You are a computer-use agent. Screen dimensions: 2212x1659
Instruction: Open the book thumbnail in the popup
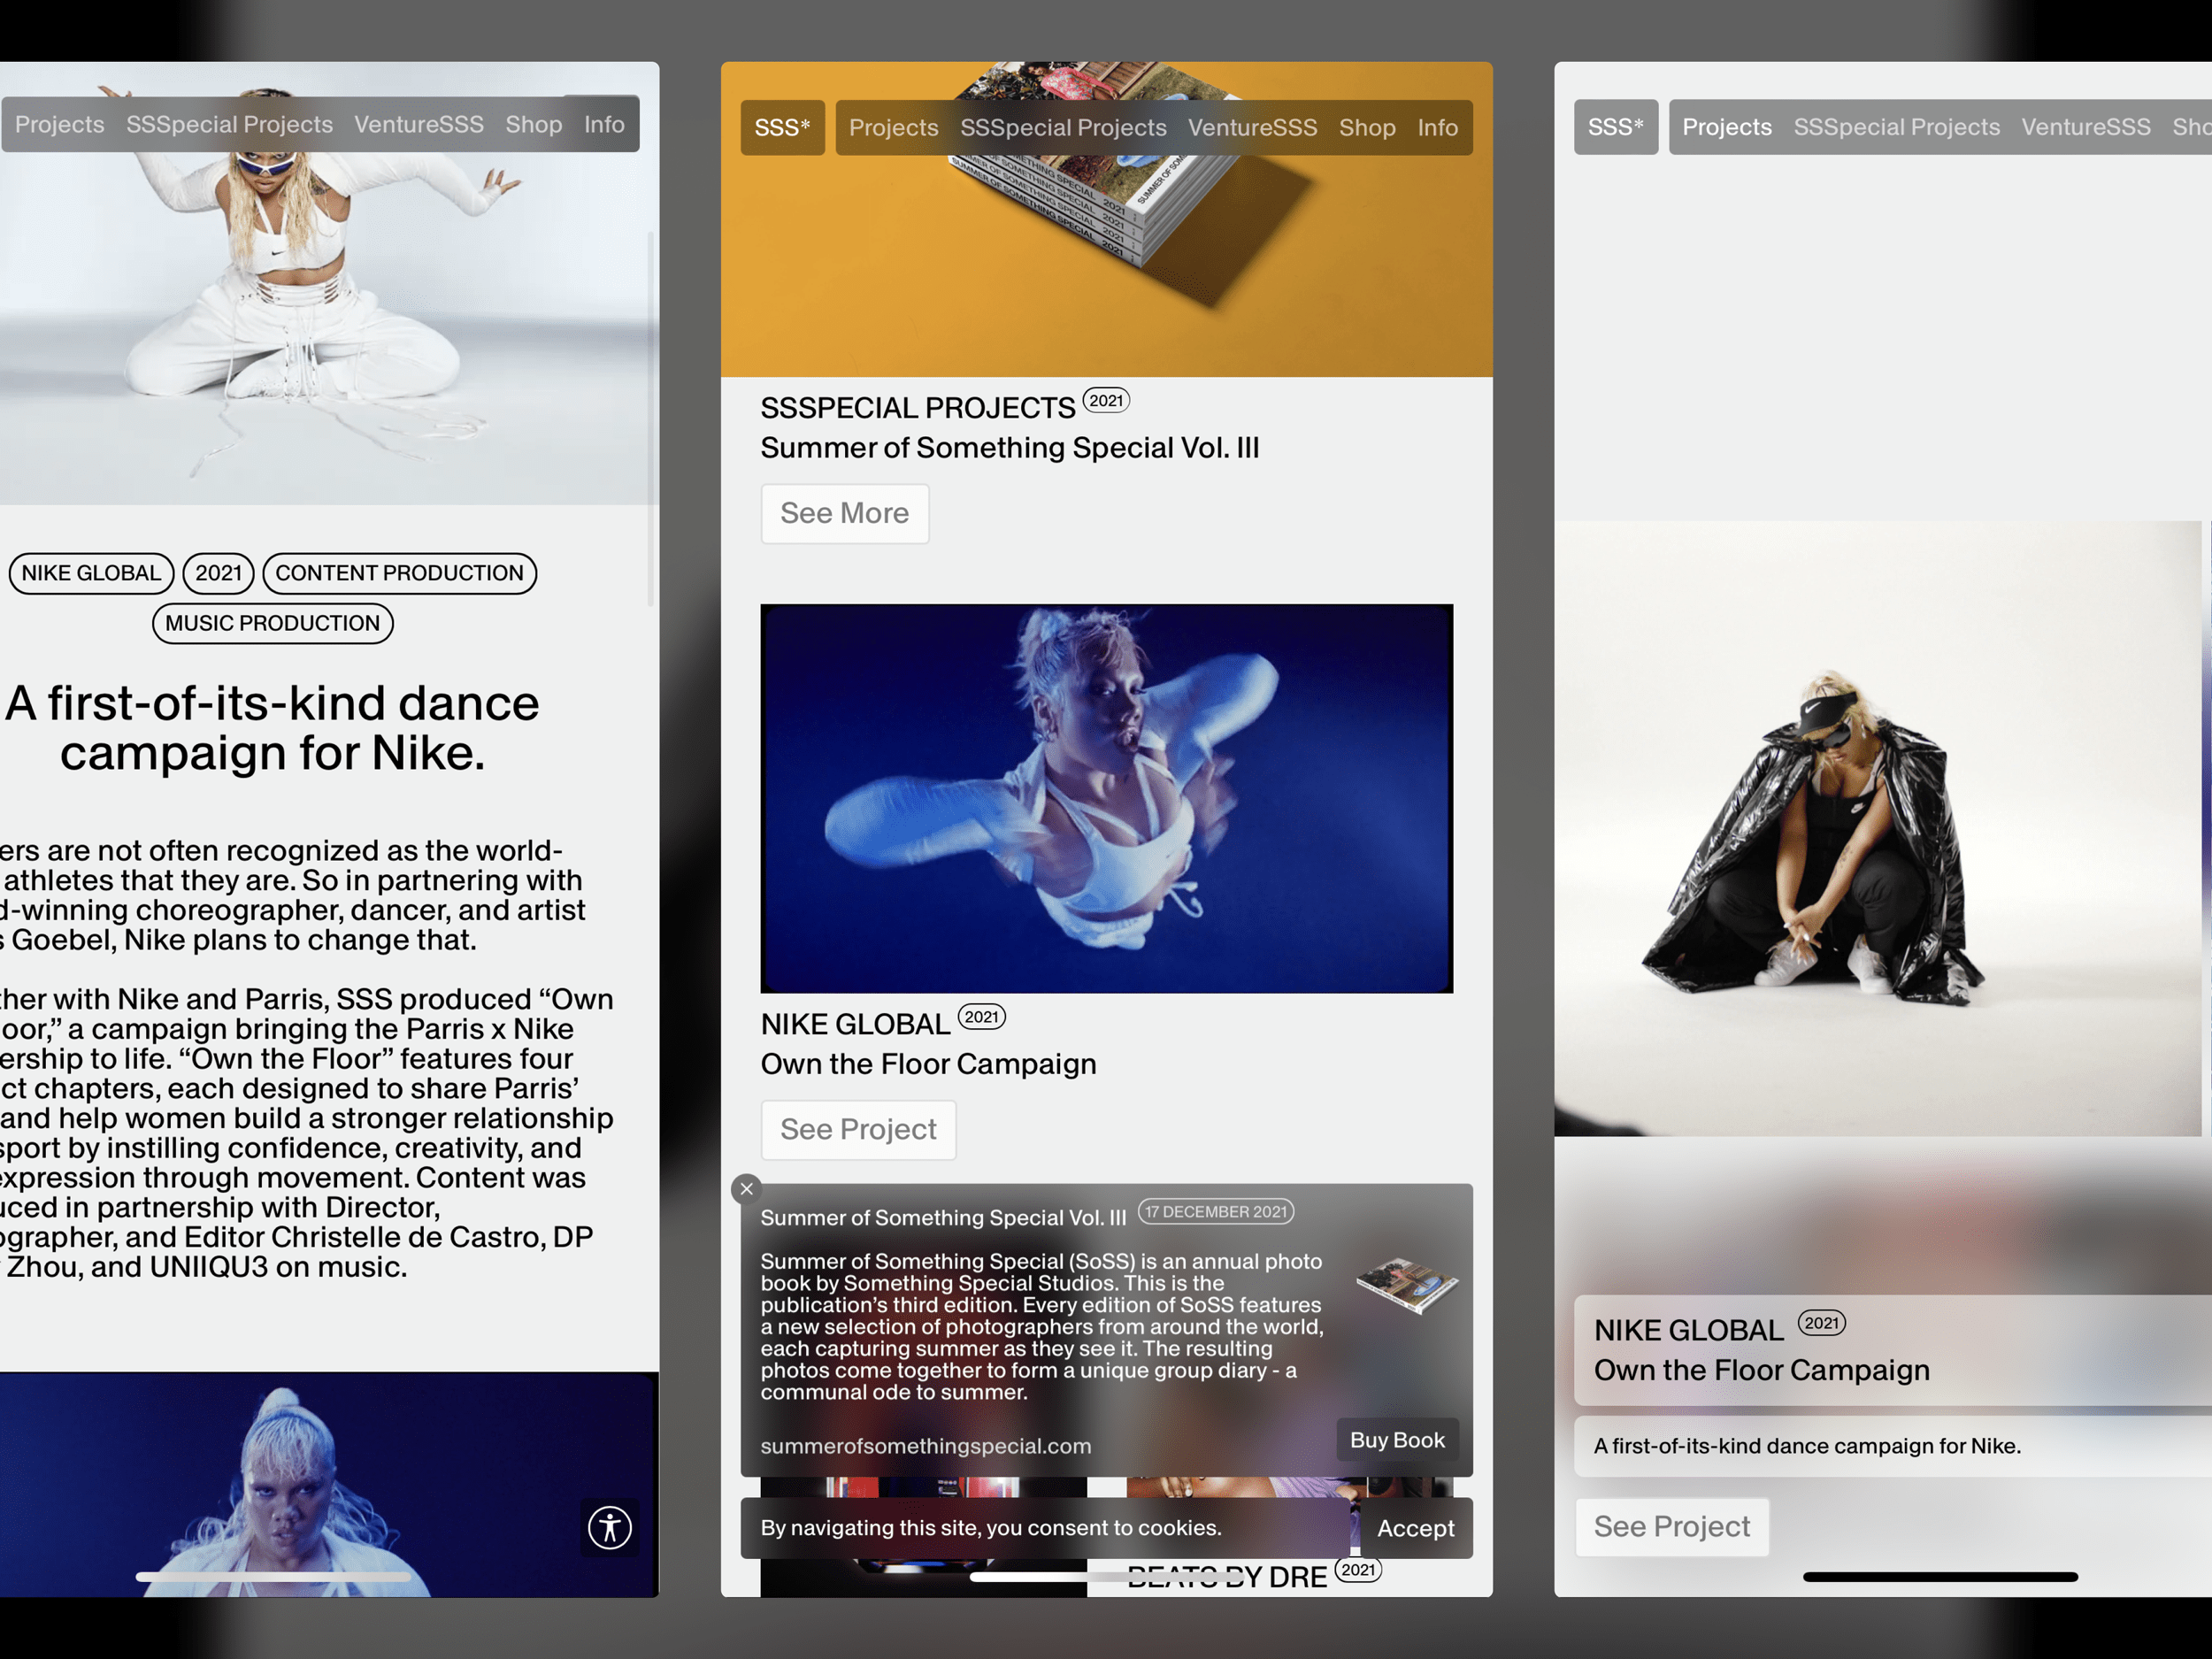[x=1406, y=1285]
